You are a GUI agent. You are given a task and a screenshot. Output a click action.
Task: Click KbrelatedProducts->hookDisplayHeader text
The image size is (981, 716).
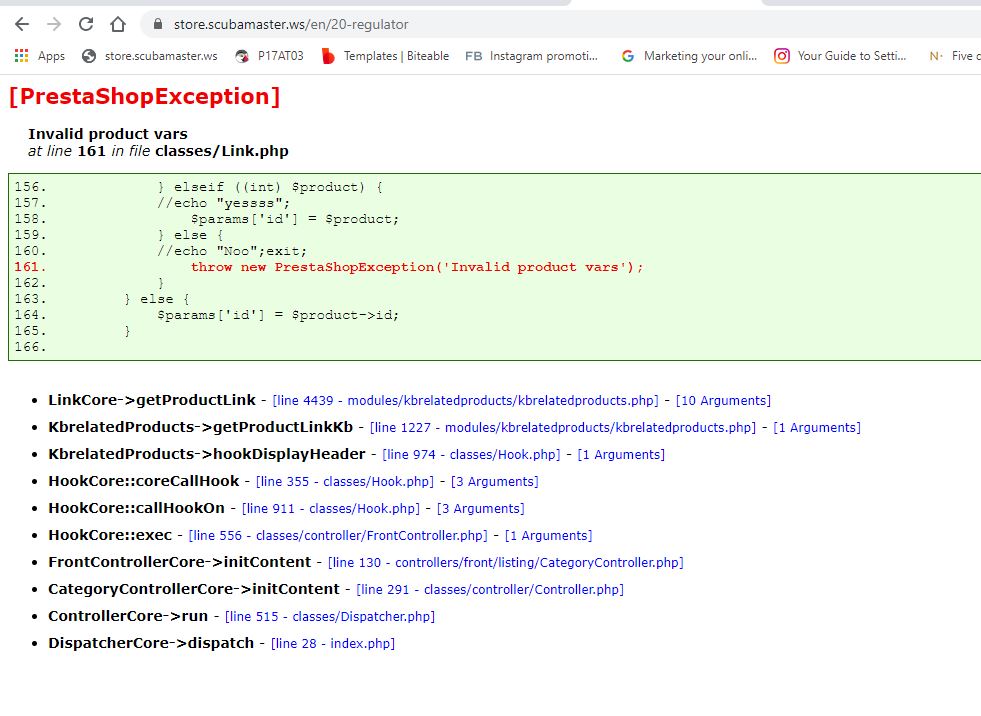(207, 454)
